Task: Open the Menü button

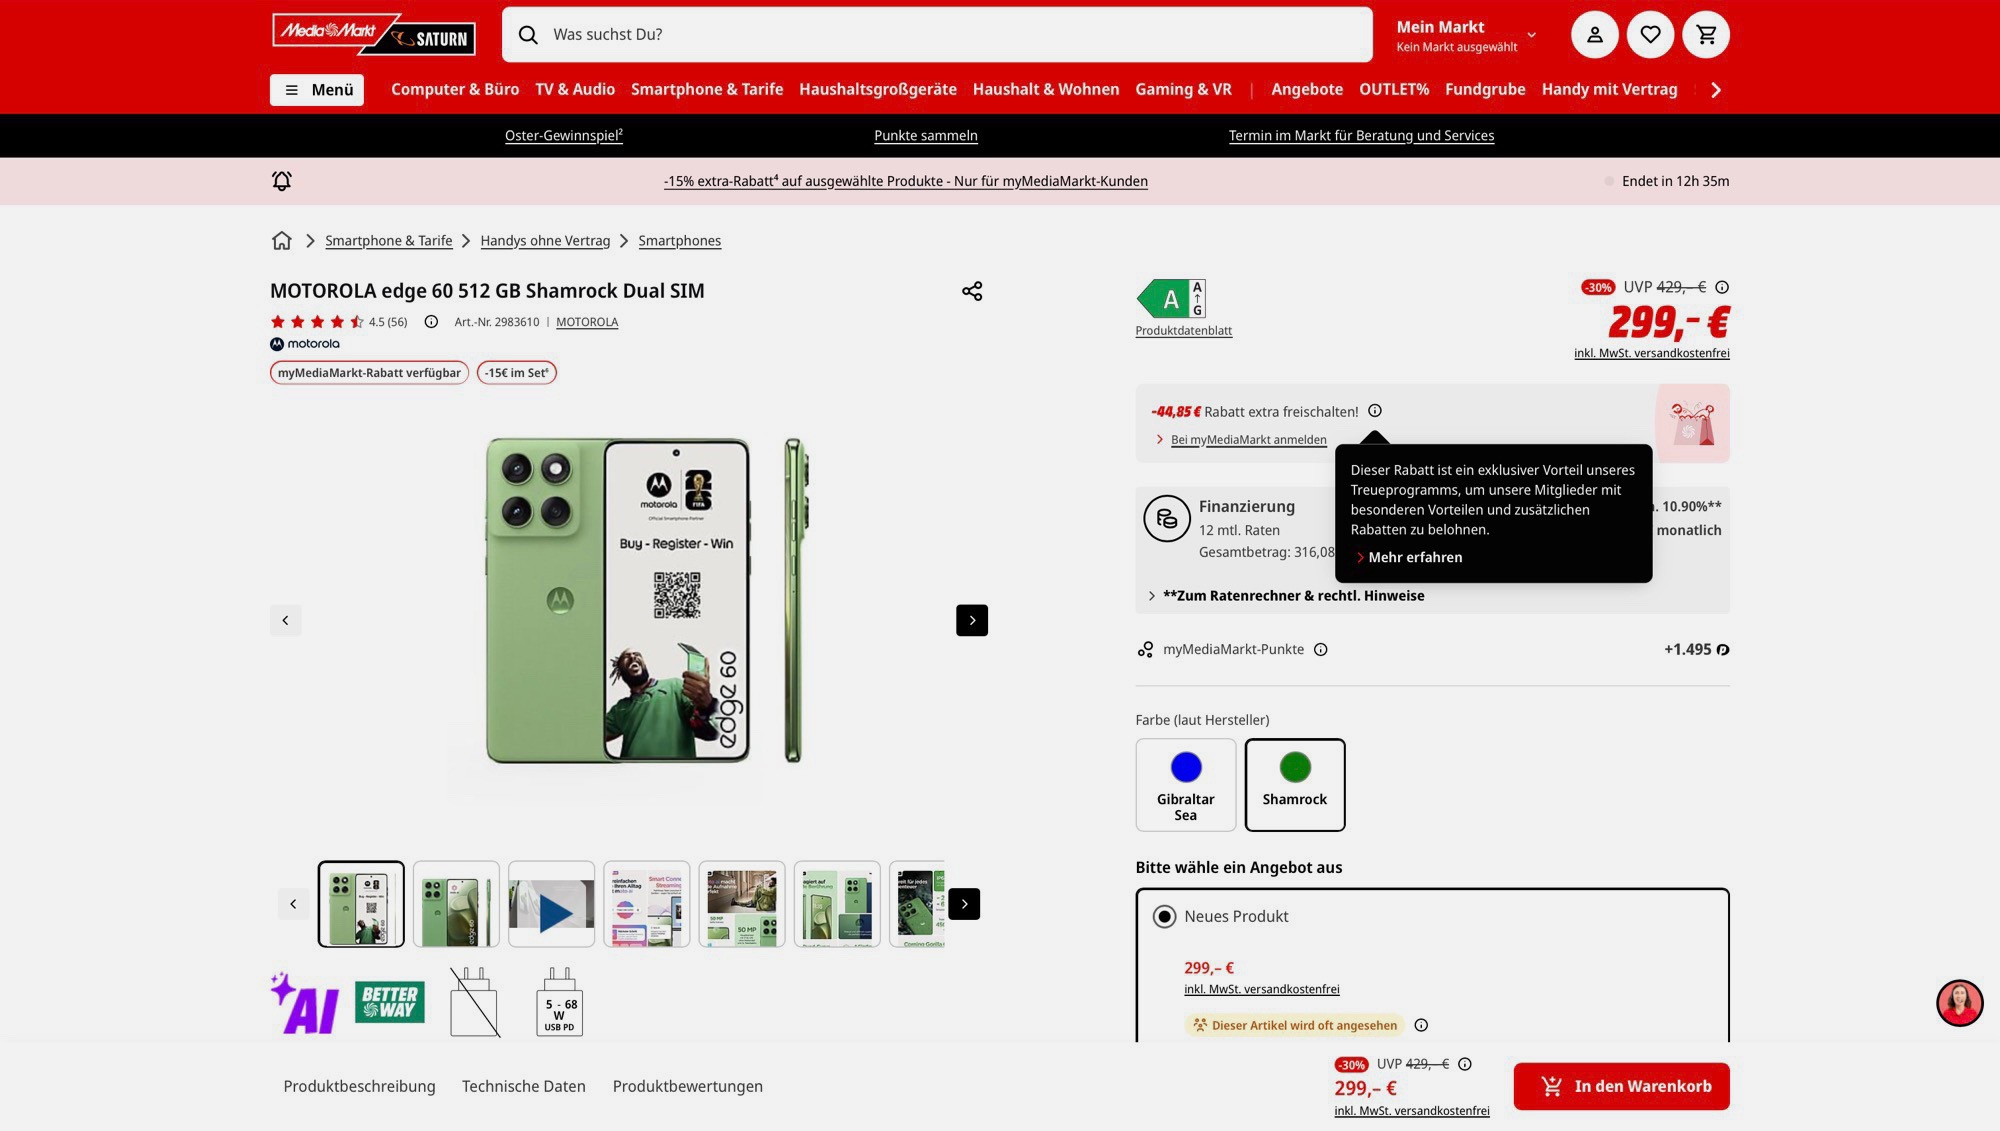Action: pyautogui.click(x=317, y=90)
